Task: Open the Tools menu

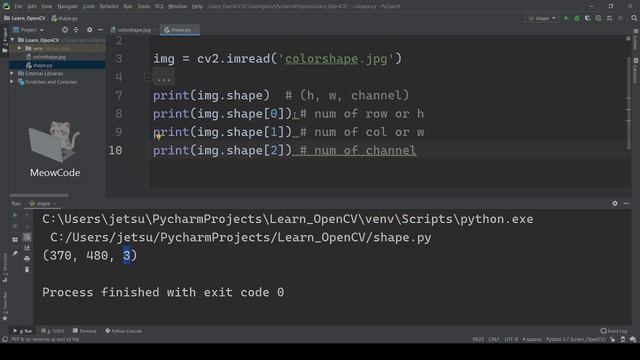Action: [143, 6]
